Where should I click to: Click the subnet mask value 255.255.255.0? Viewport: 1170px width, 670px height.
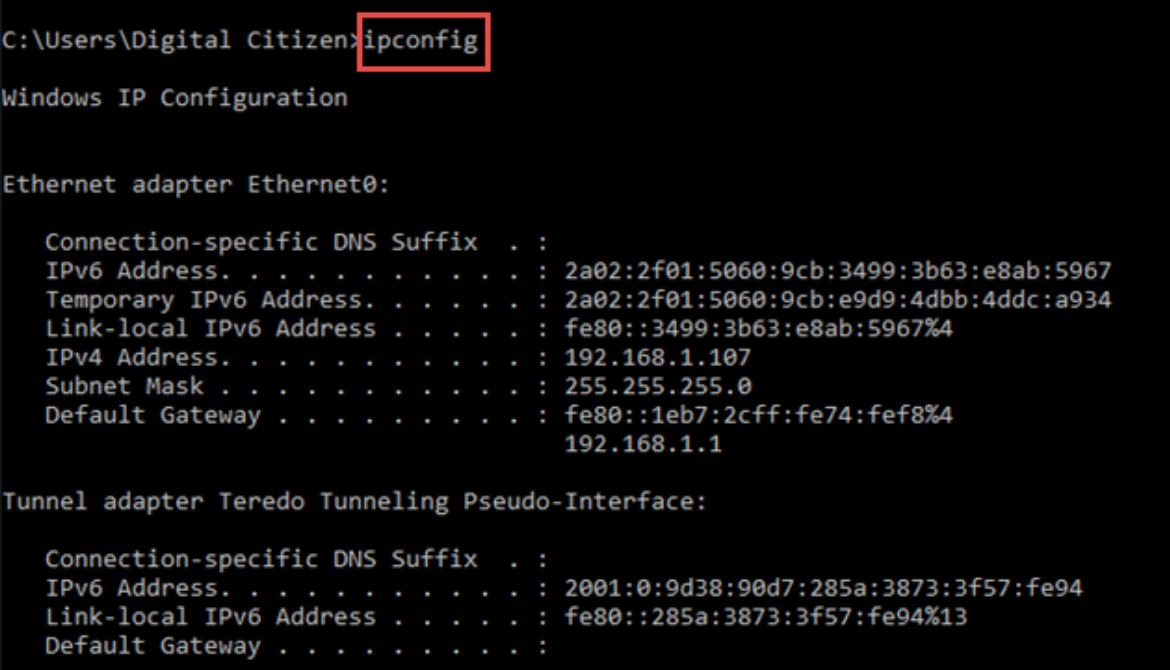point(658,386)
